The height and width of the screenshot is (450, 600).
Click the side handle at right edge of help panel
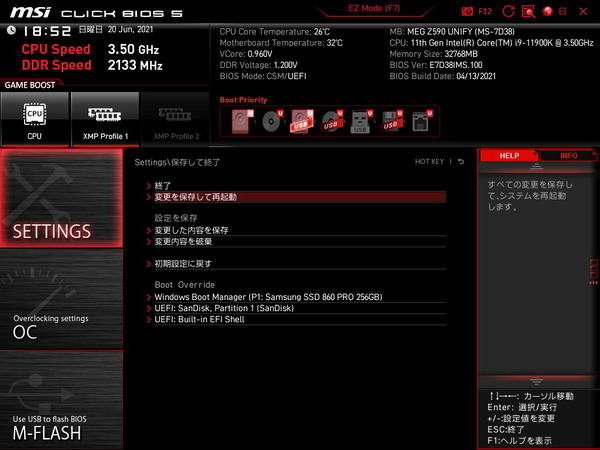pos(593,272)
